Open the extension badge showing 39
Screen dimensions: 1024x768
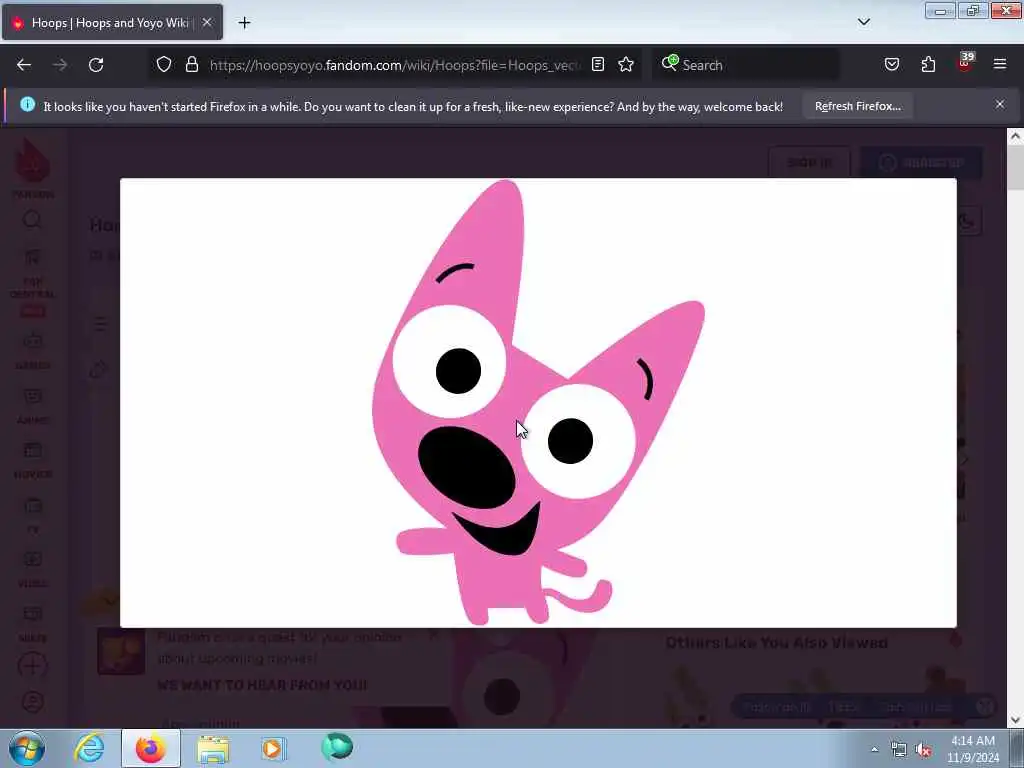pos(965,63)
